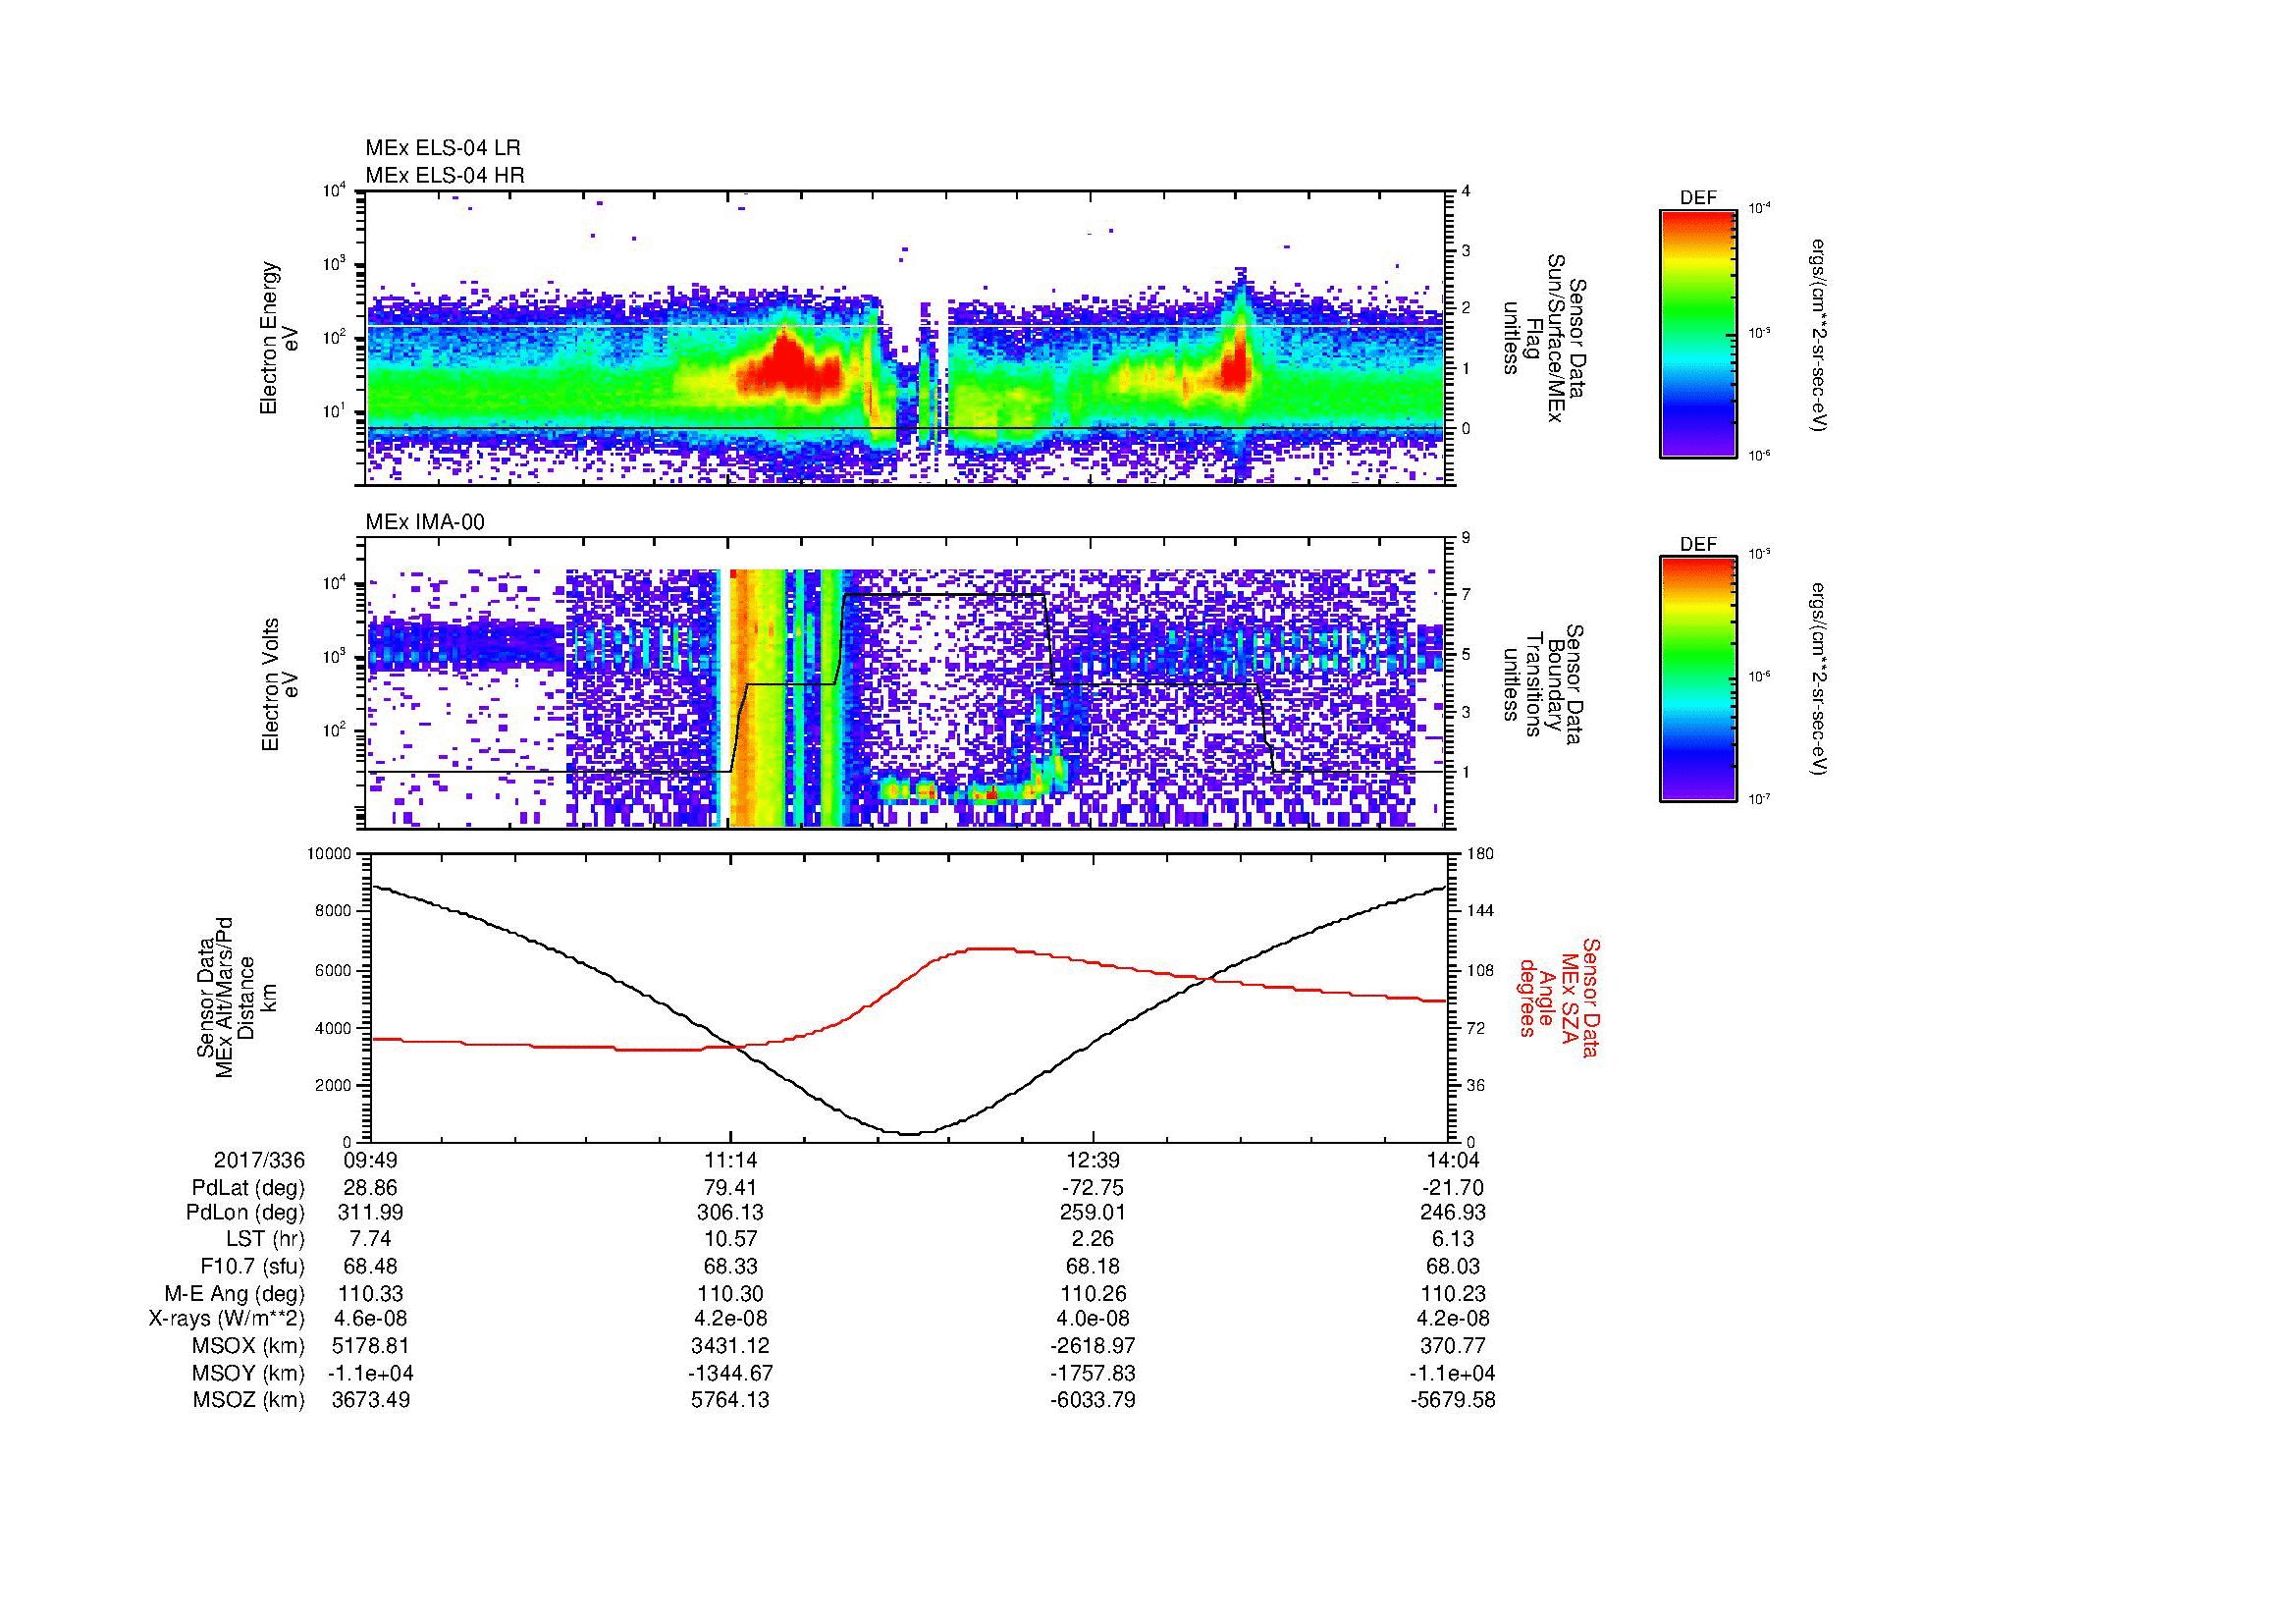Click M-E Ang value 110.33

tap(370, 1293)
